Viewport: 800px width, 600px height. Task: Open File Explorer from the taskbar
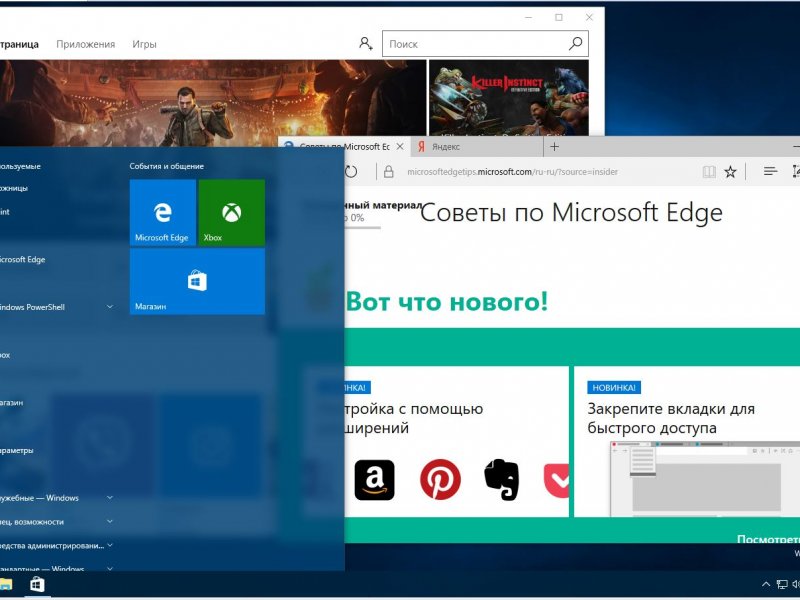point(6,585)
